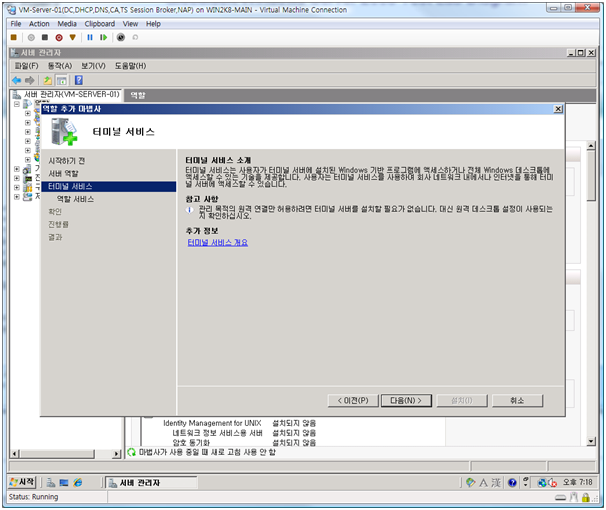Click the Forward arrow in Server Manager
606x510 pixels.
pos(30,80)
